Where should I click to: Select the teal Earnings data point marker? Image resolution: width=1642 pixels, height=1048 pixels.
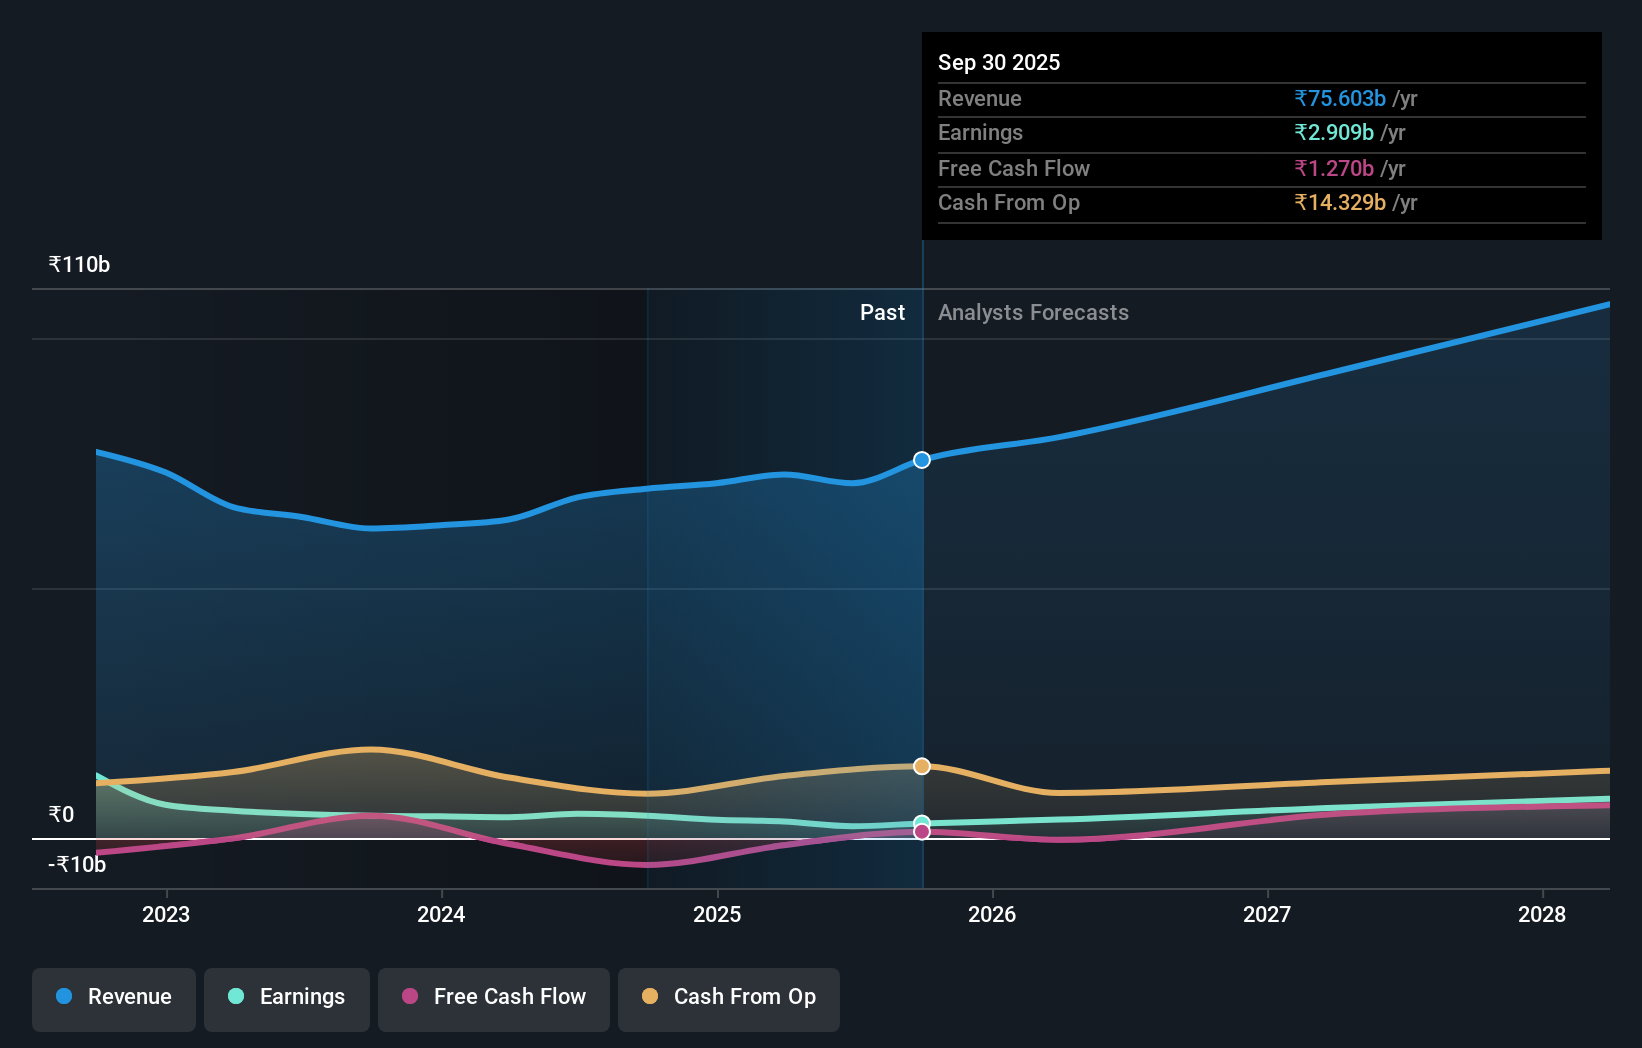pyautogui.click(x=921, y=820)
